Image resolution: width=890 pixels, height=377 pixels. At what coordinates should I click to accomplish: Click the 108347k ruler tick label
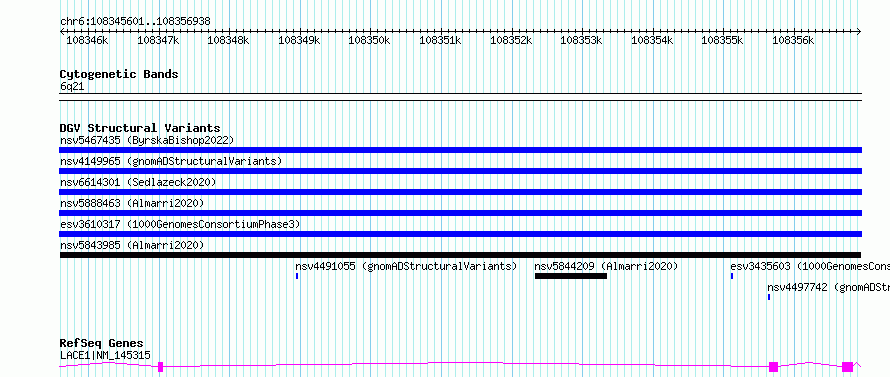[x=158, y=40]
